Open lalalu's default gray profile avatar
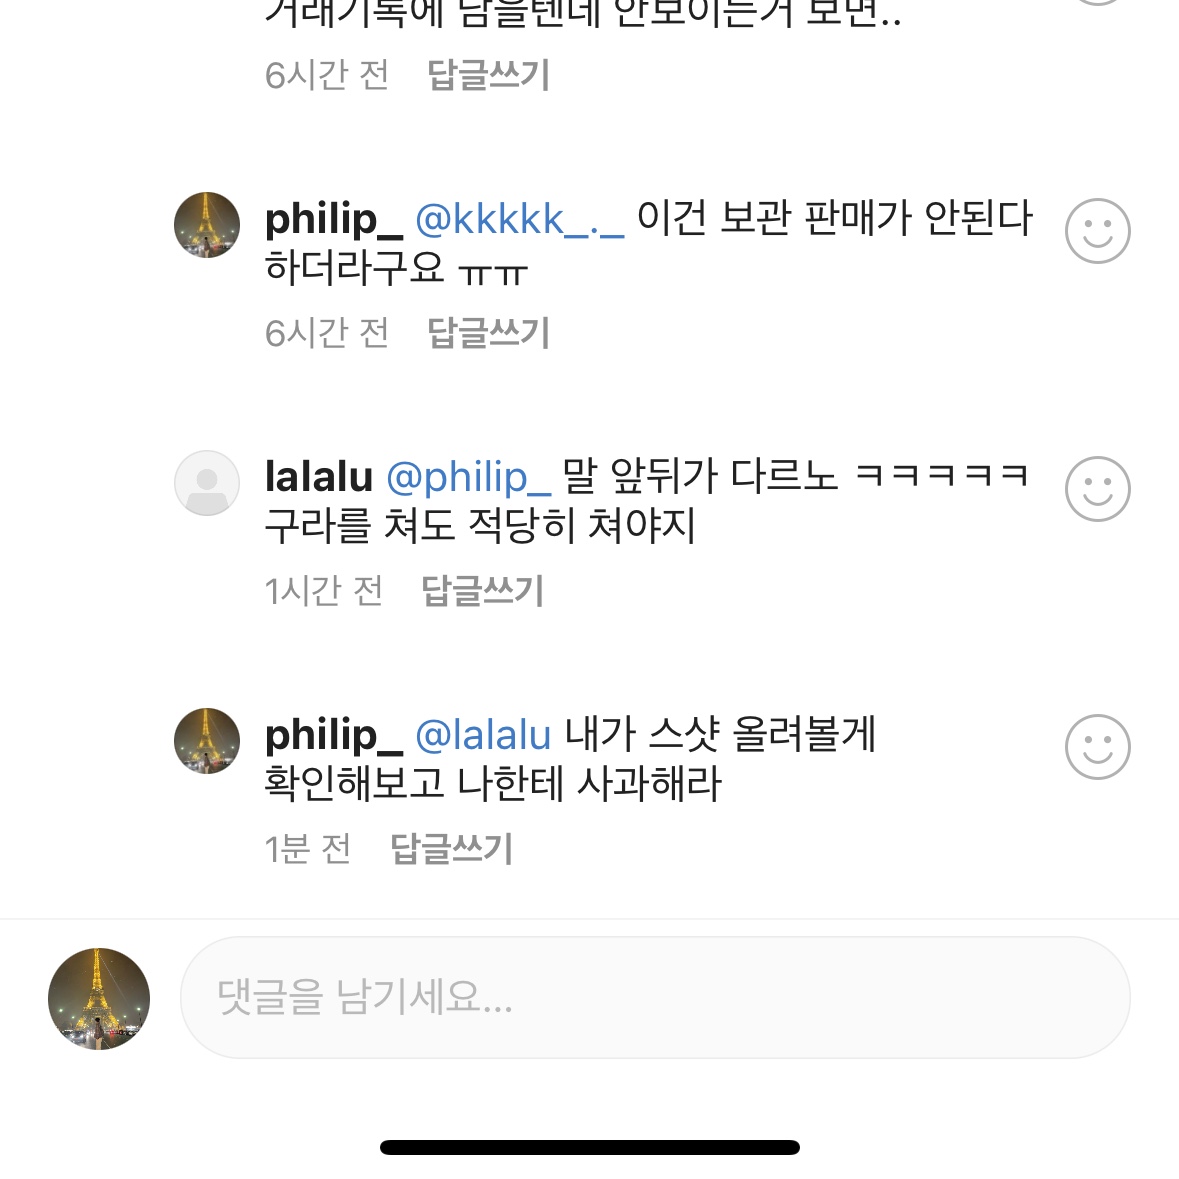This screenshot has height=1179, width=1179. 207,483
